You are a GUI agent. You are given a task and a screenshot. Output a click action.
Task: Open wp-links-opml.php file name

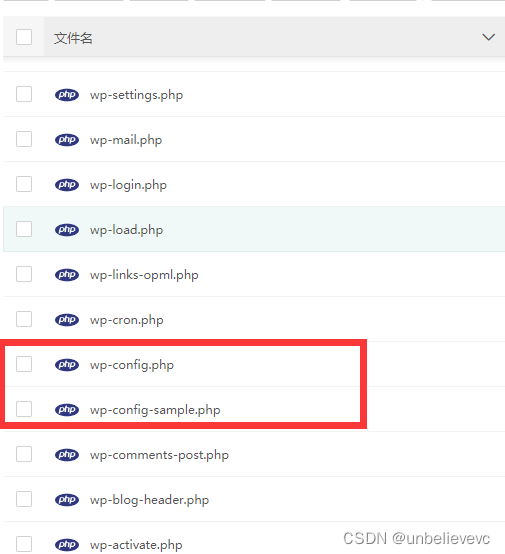point(144,275)
